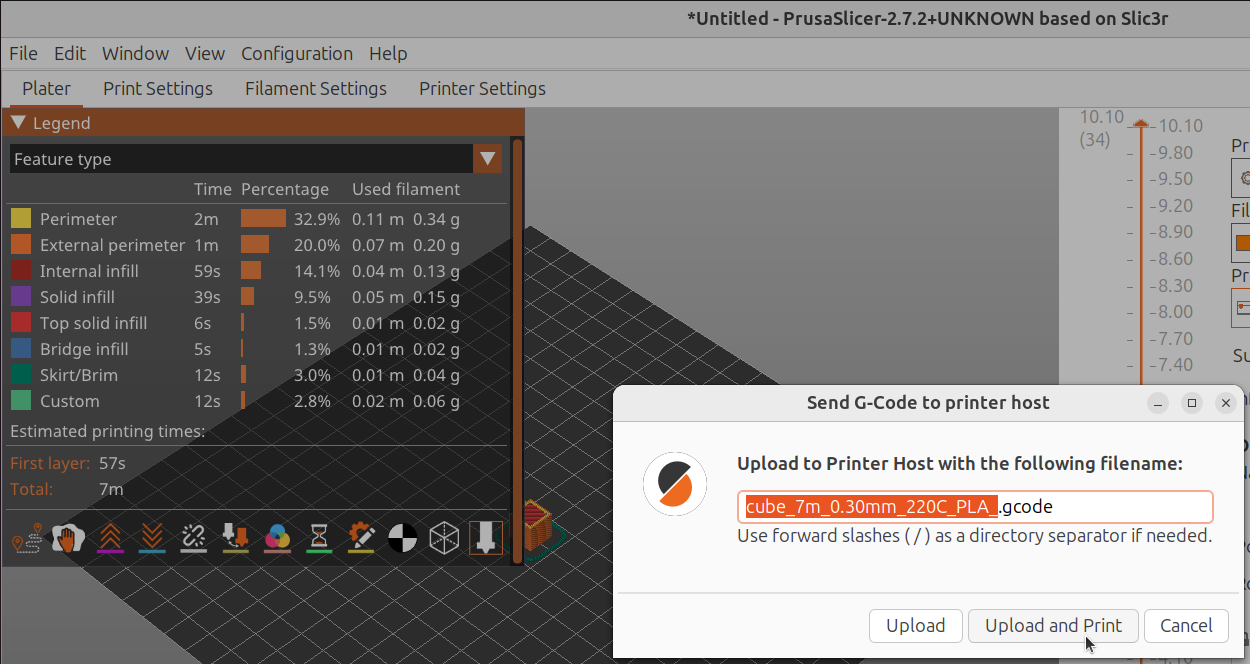1250x664 pixels.
Task: Click the Internal infill dark red swatch
Action: tap(21, 270)
